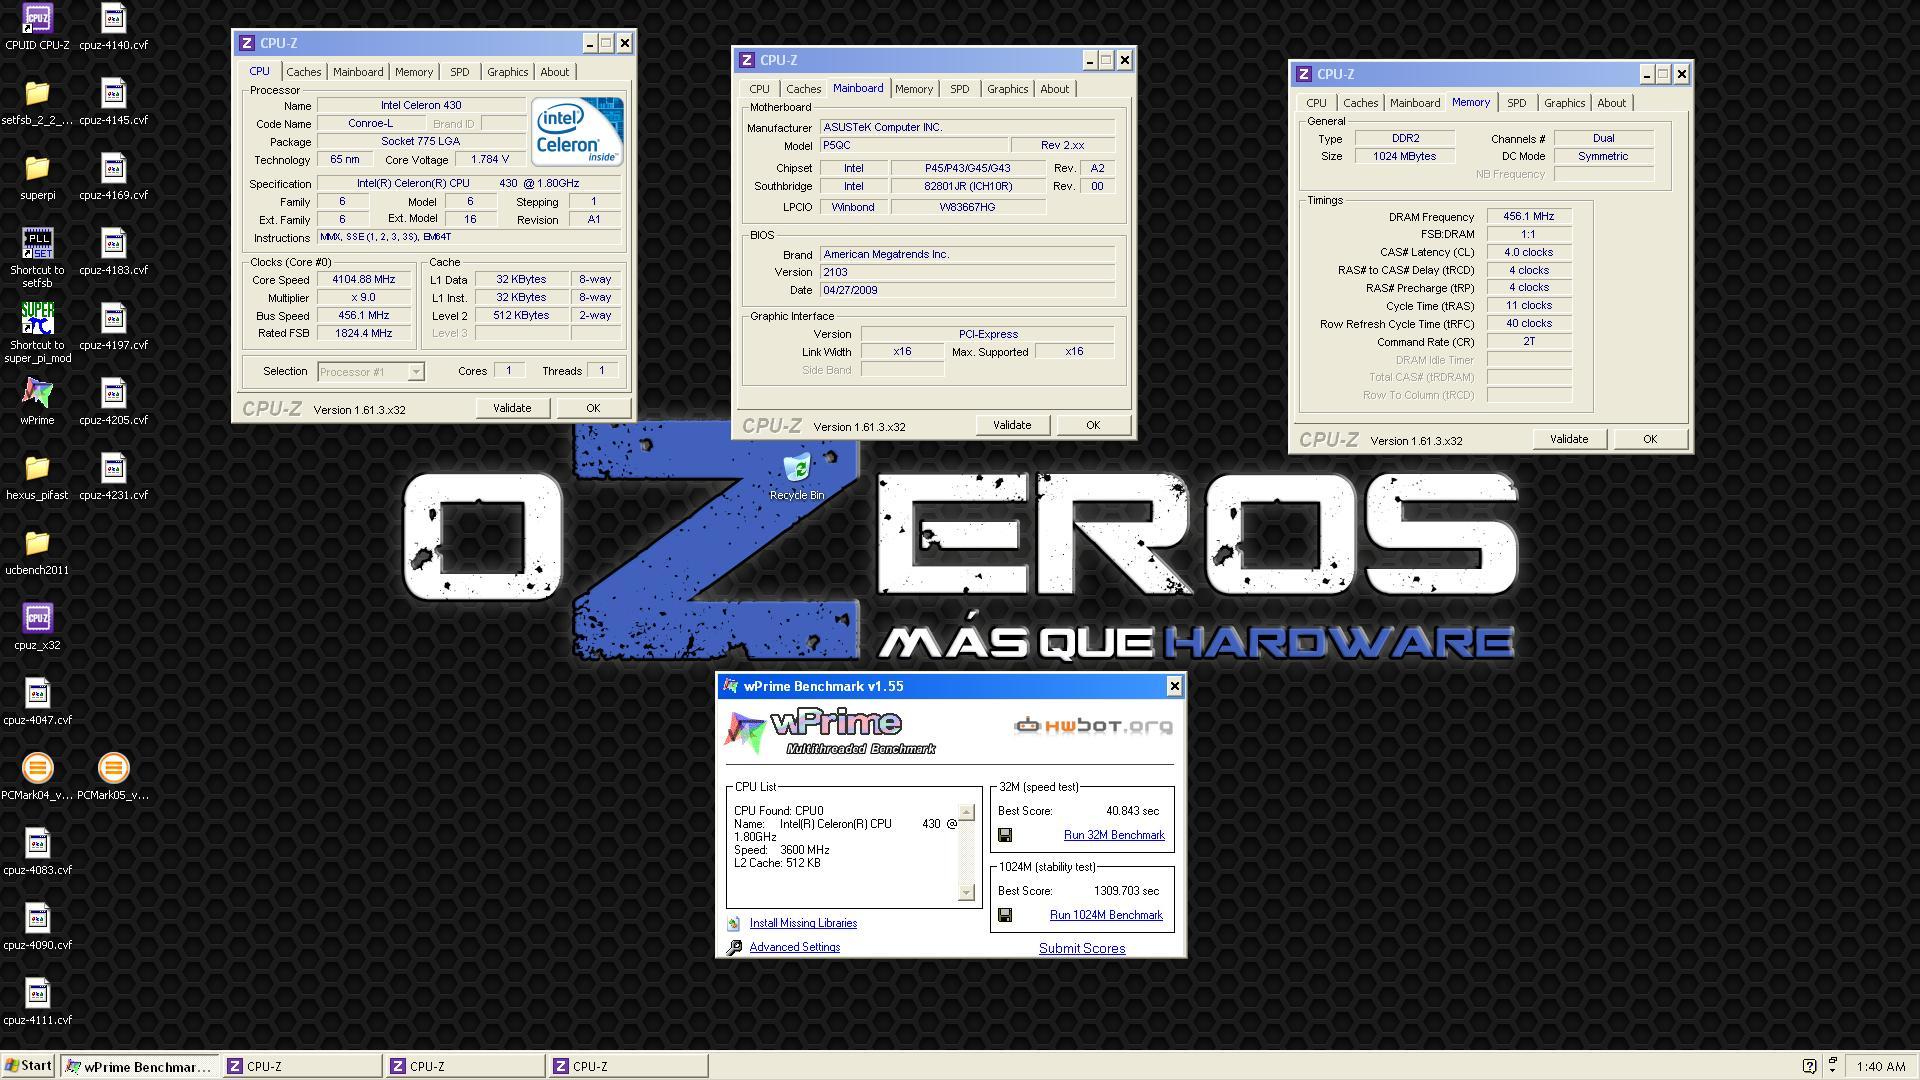Click the DRAM Frequency value field

(x=1528, y=216)
